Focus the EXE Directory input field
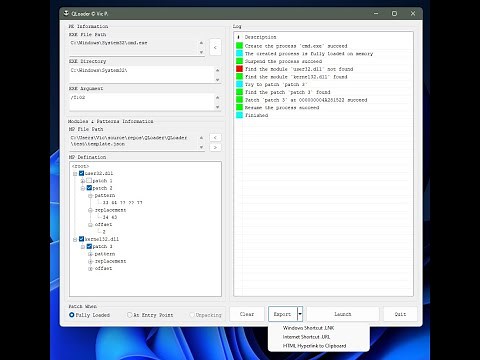480x360 pixels. [142, 75]
